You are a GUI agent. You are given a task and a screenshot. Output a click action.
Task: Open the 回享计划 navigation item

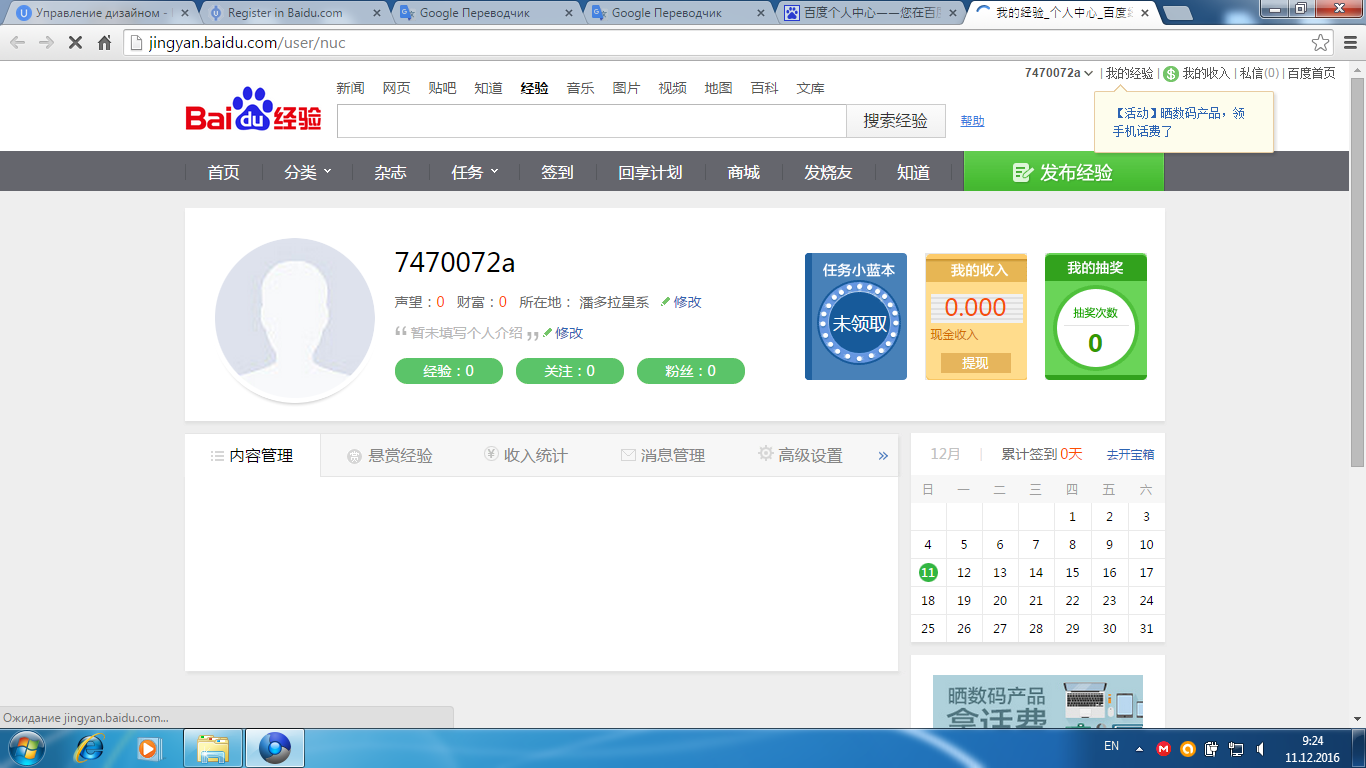pyautogui.click(x=650, y=172)
